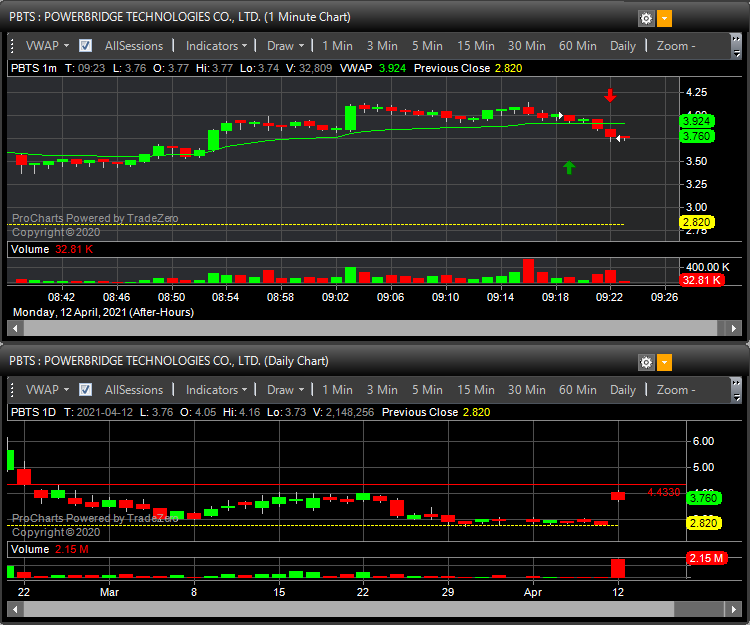Open Indicators dropdown in 1 Minute Chart

pyautogui.click(x=217, y=46)
